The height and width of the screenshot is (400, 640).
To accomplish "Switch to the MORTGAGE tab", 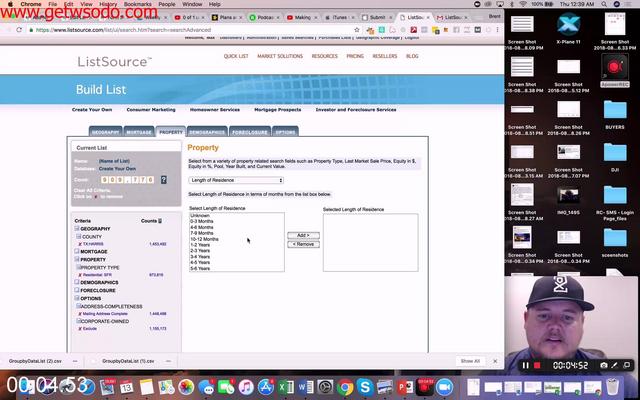I will coord(139,131).
